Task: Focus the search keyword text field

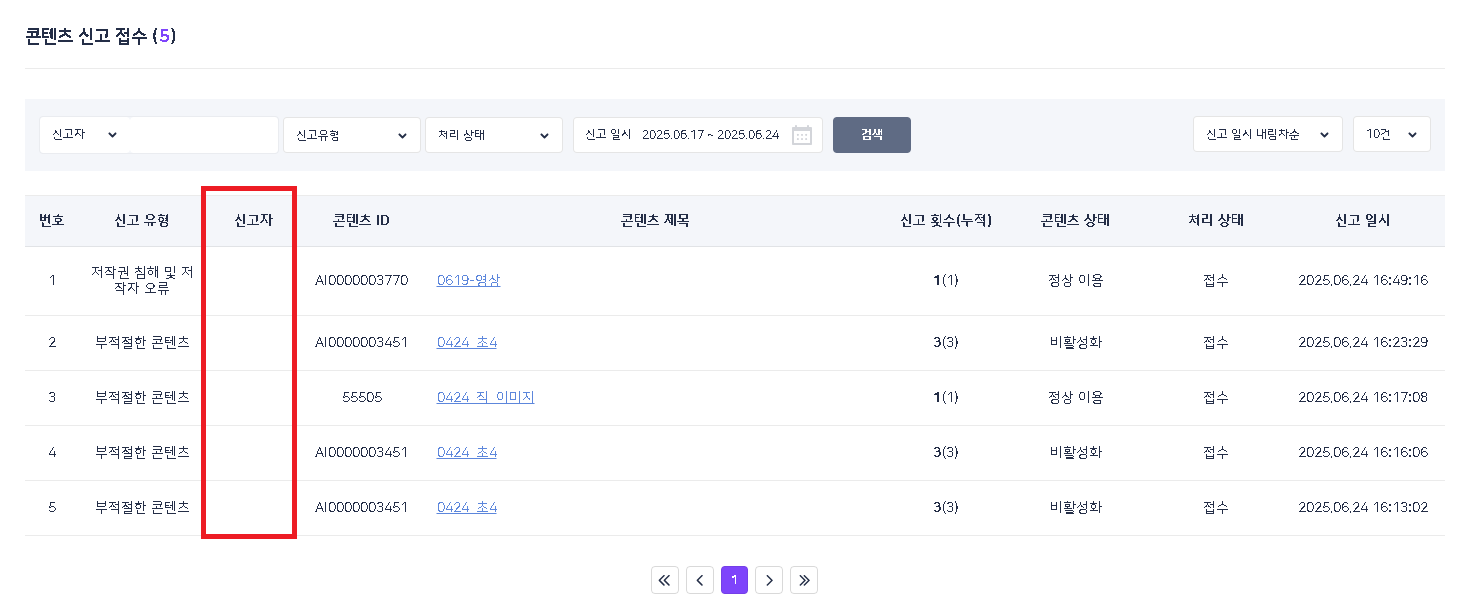Action: (203, 135)
